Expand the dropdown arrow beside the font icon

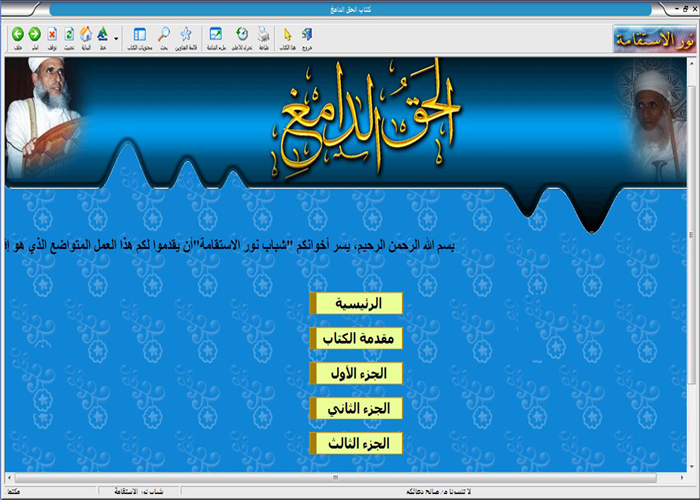pyautogui.click(x=116, y=39)
